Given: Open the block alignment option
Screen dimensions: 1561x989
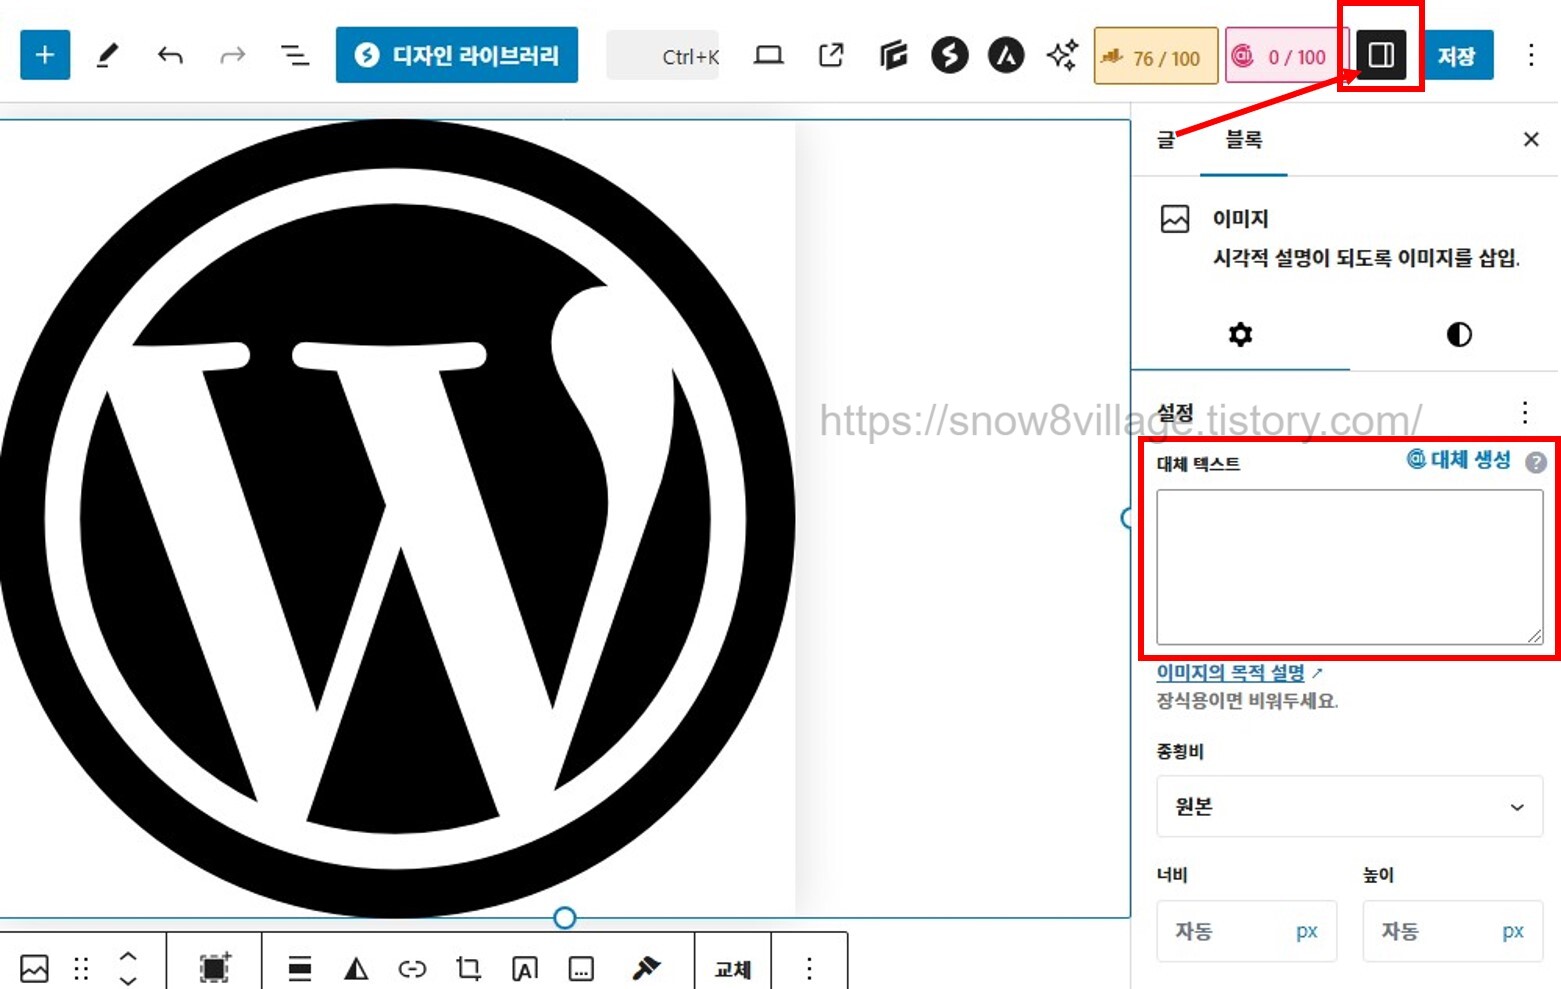Looking at the screenshot, I should 299,968.
